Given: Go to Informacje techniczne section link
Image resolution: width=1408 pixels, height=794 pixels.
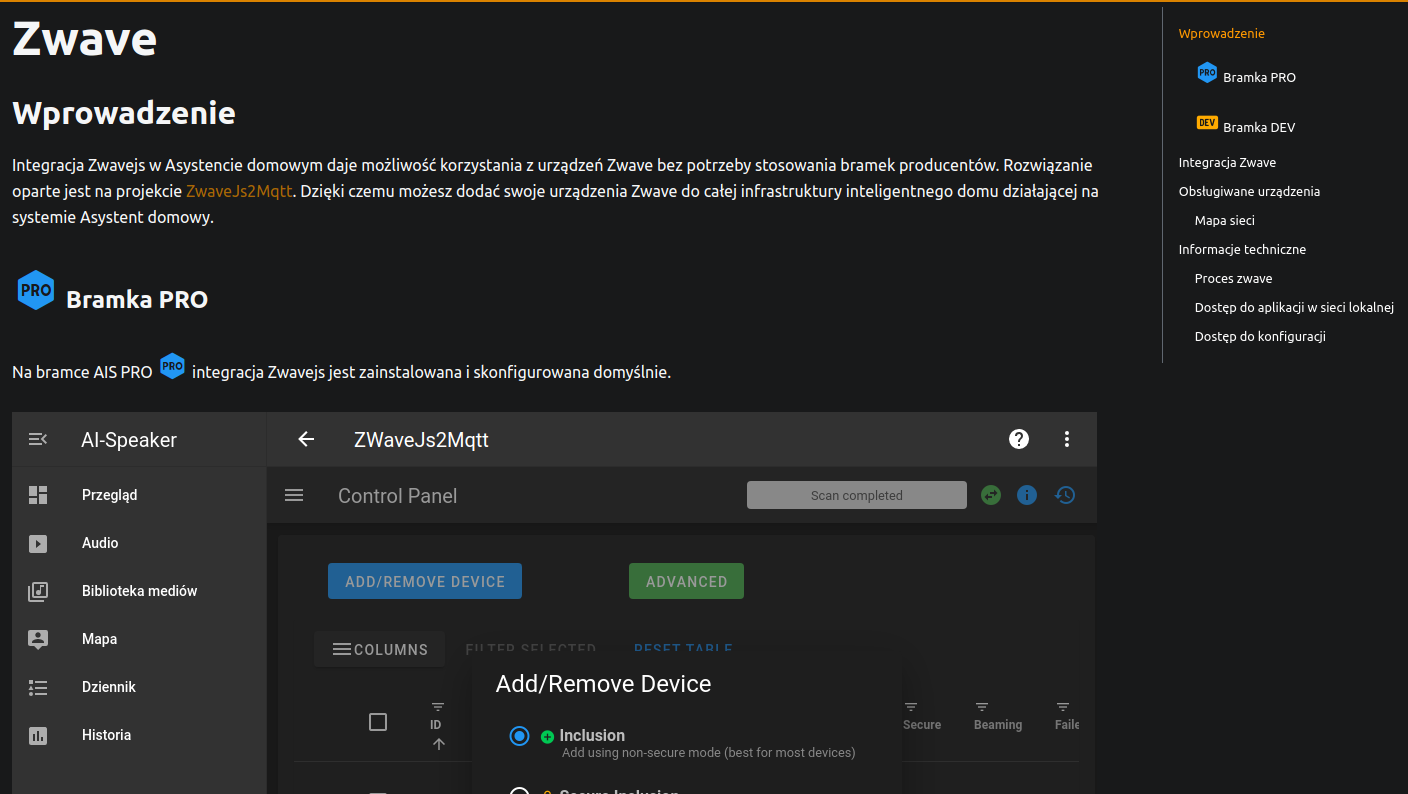Looking at the screenshot, I should [1242, 249].
